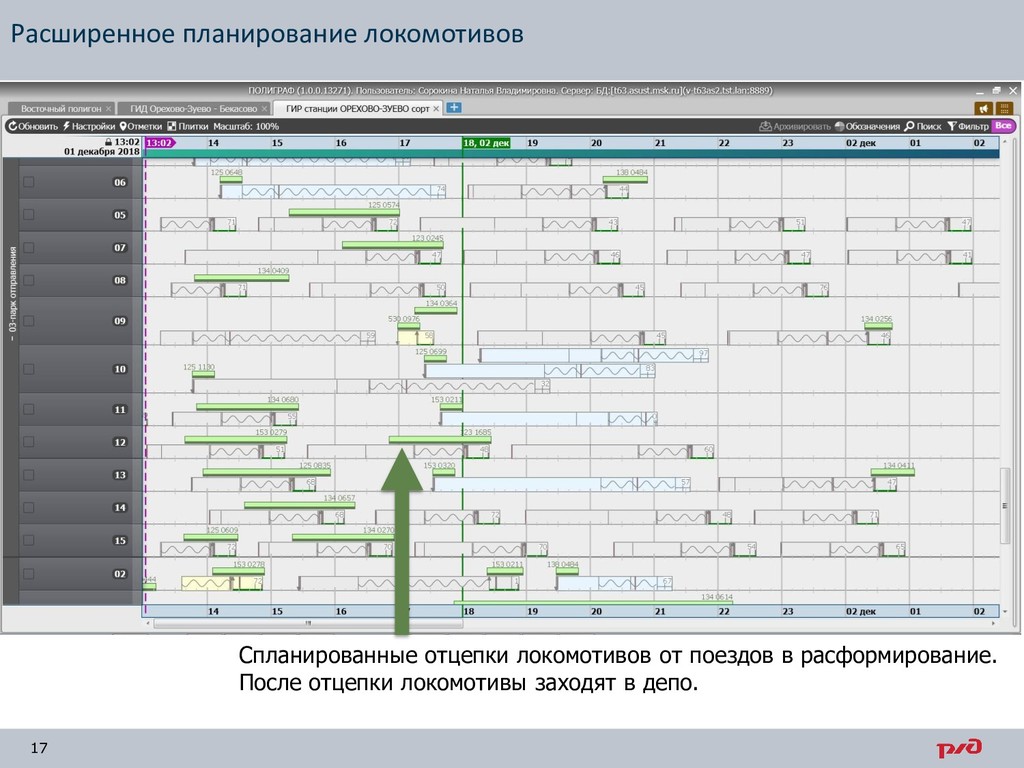Click the green train bar 125 0835
The height and width of the screenshot is (768, 1024).
click(266, 472)
